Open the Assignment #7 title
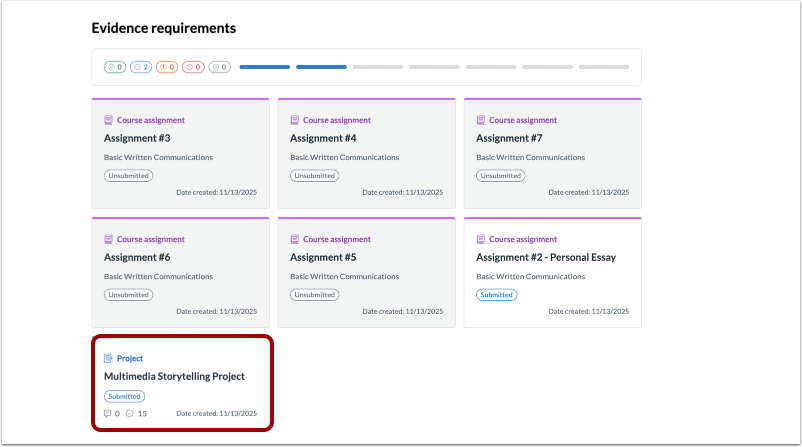Screen dimensions: 802x447 tap(509, 138)
